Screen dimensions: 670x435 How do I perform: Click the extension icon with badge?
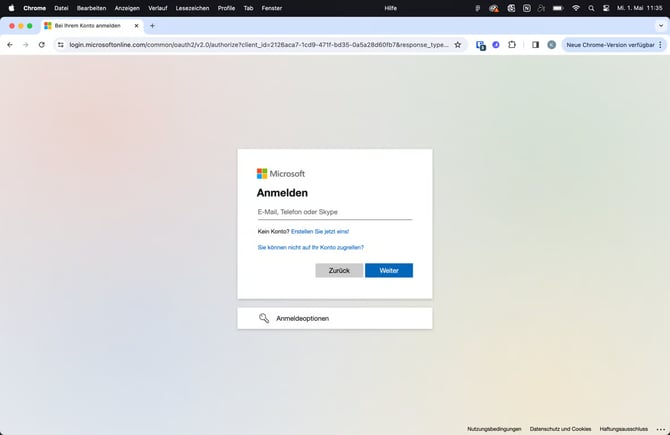480,45
